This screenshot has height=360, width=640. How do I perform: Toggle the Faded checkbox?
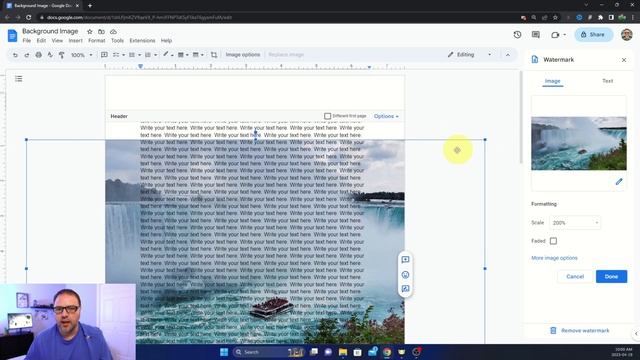(x=553, y=241)
